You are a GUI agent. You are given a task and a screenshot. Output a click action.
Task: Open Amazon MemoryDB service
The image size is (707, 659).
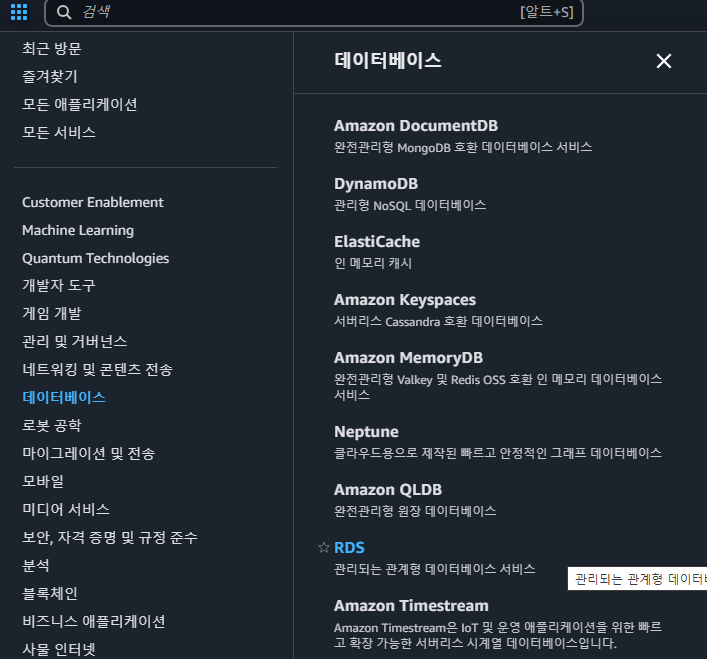[409, 358]
